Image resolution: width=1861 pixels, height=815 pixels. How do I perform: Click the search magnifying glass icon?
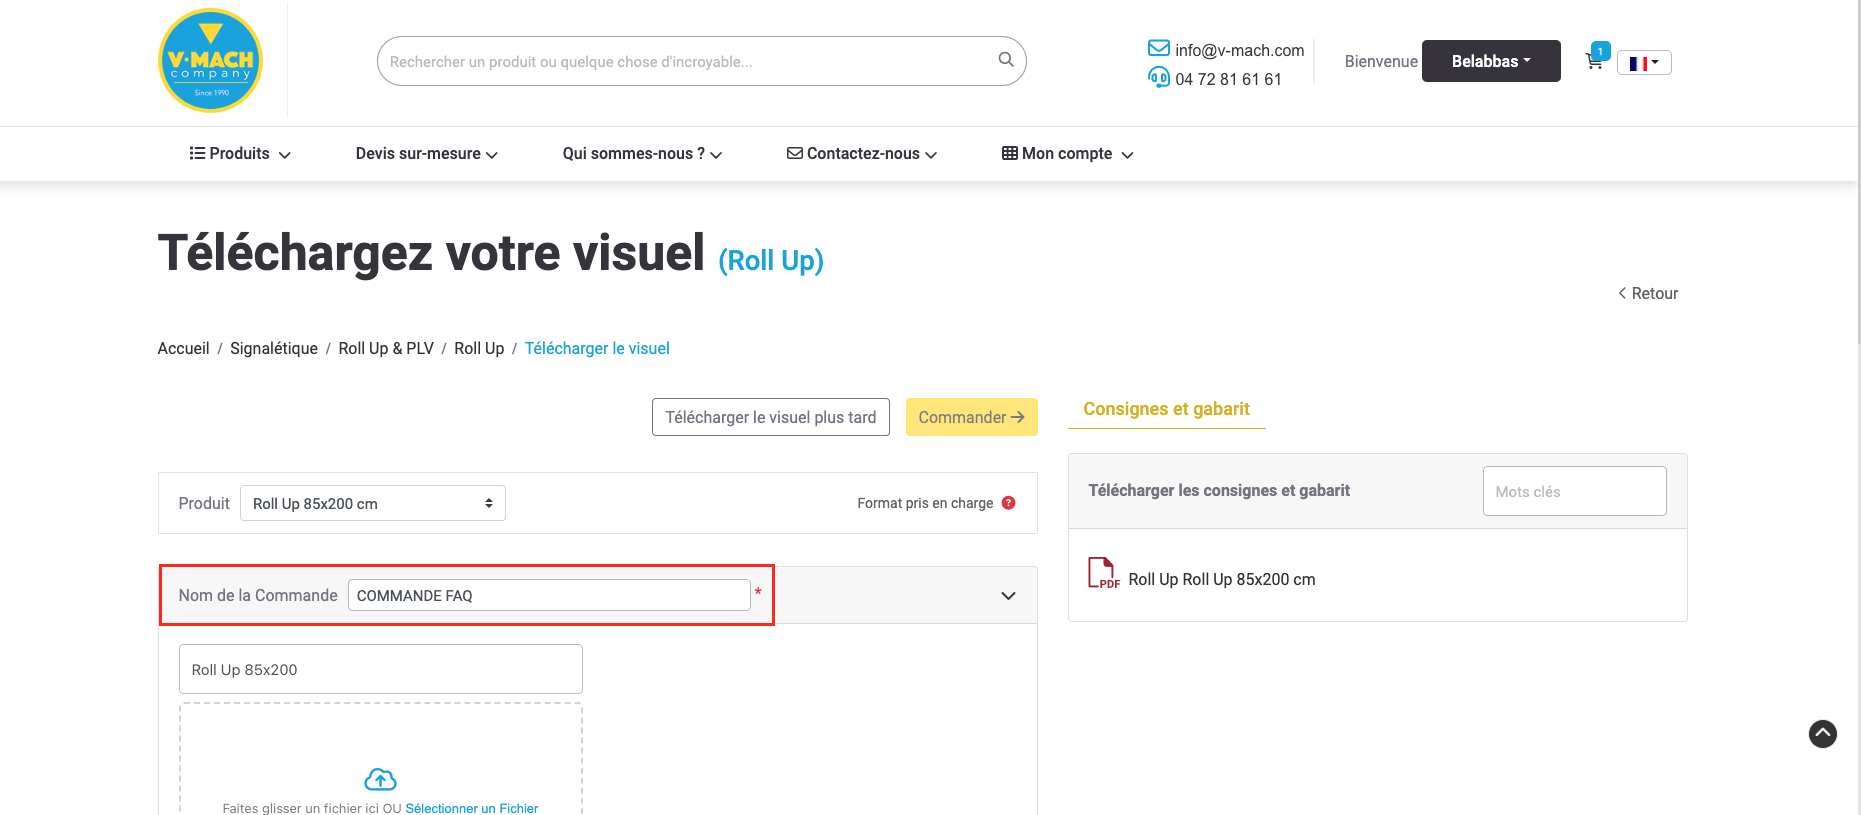tap(1006, 60)
